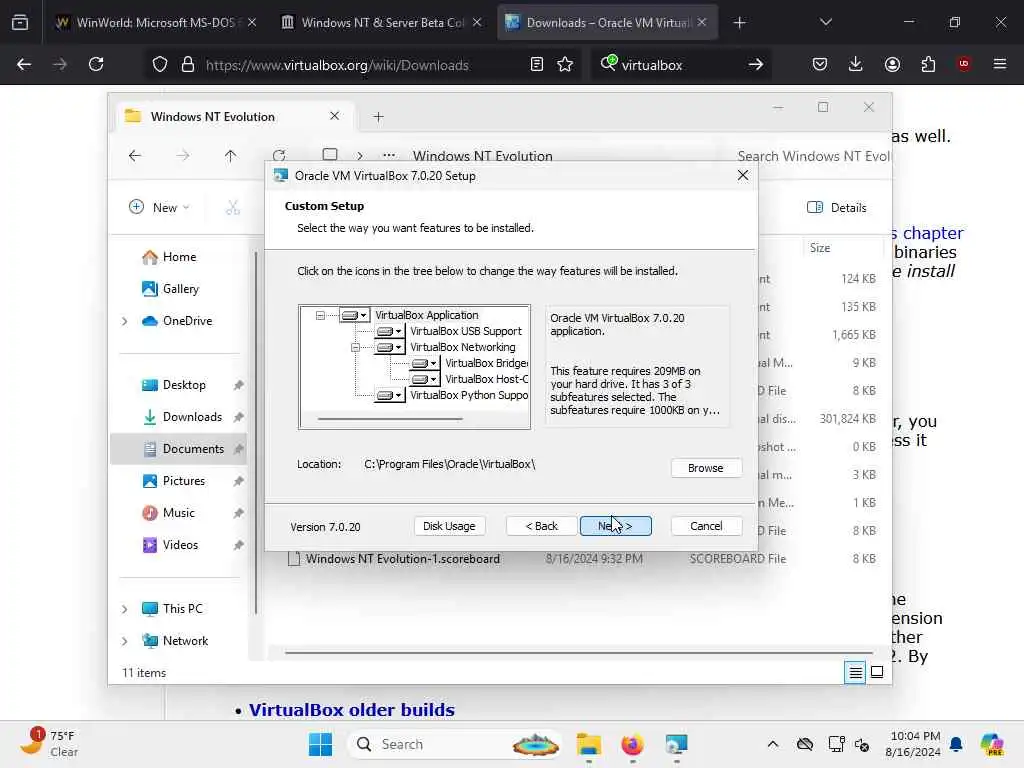The image size is (1024, 768).
Task: Open VirtualBox Application feature dropdown icon
Action: point(355,315)
